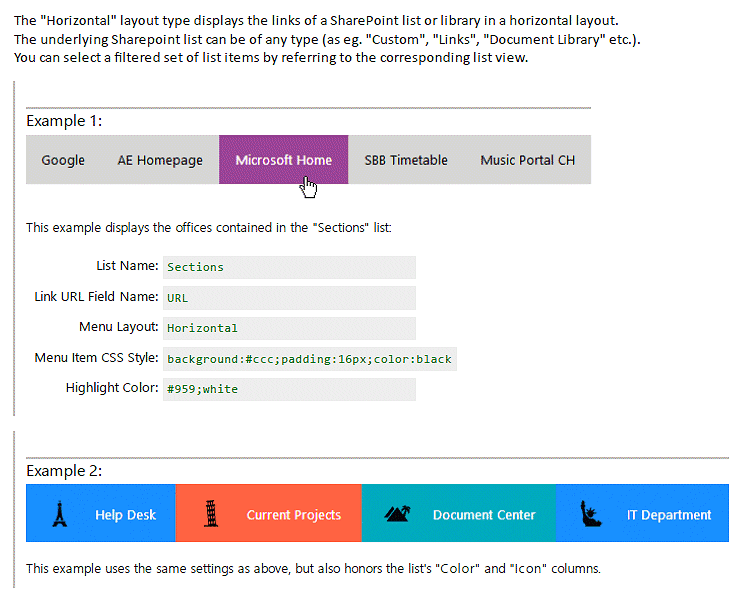The width and height of the screenshot is (745, 598).
Task: Open the Document Center text label
Action: [x=484, y=515]
